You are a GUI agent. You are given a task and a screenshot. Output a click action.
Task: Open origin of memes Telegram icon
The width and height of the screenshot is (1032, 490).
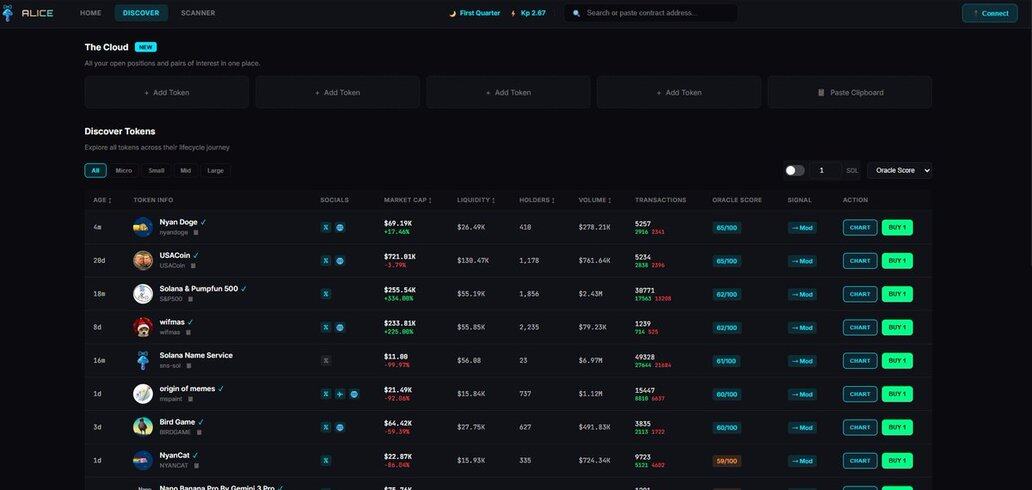point(340,394)
